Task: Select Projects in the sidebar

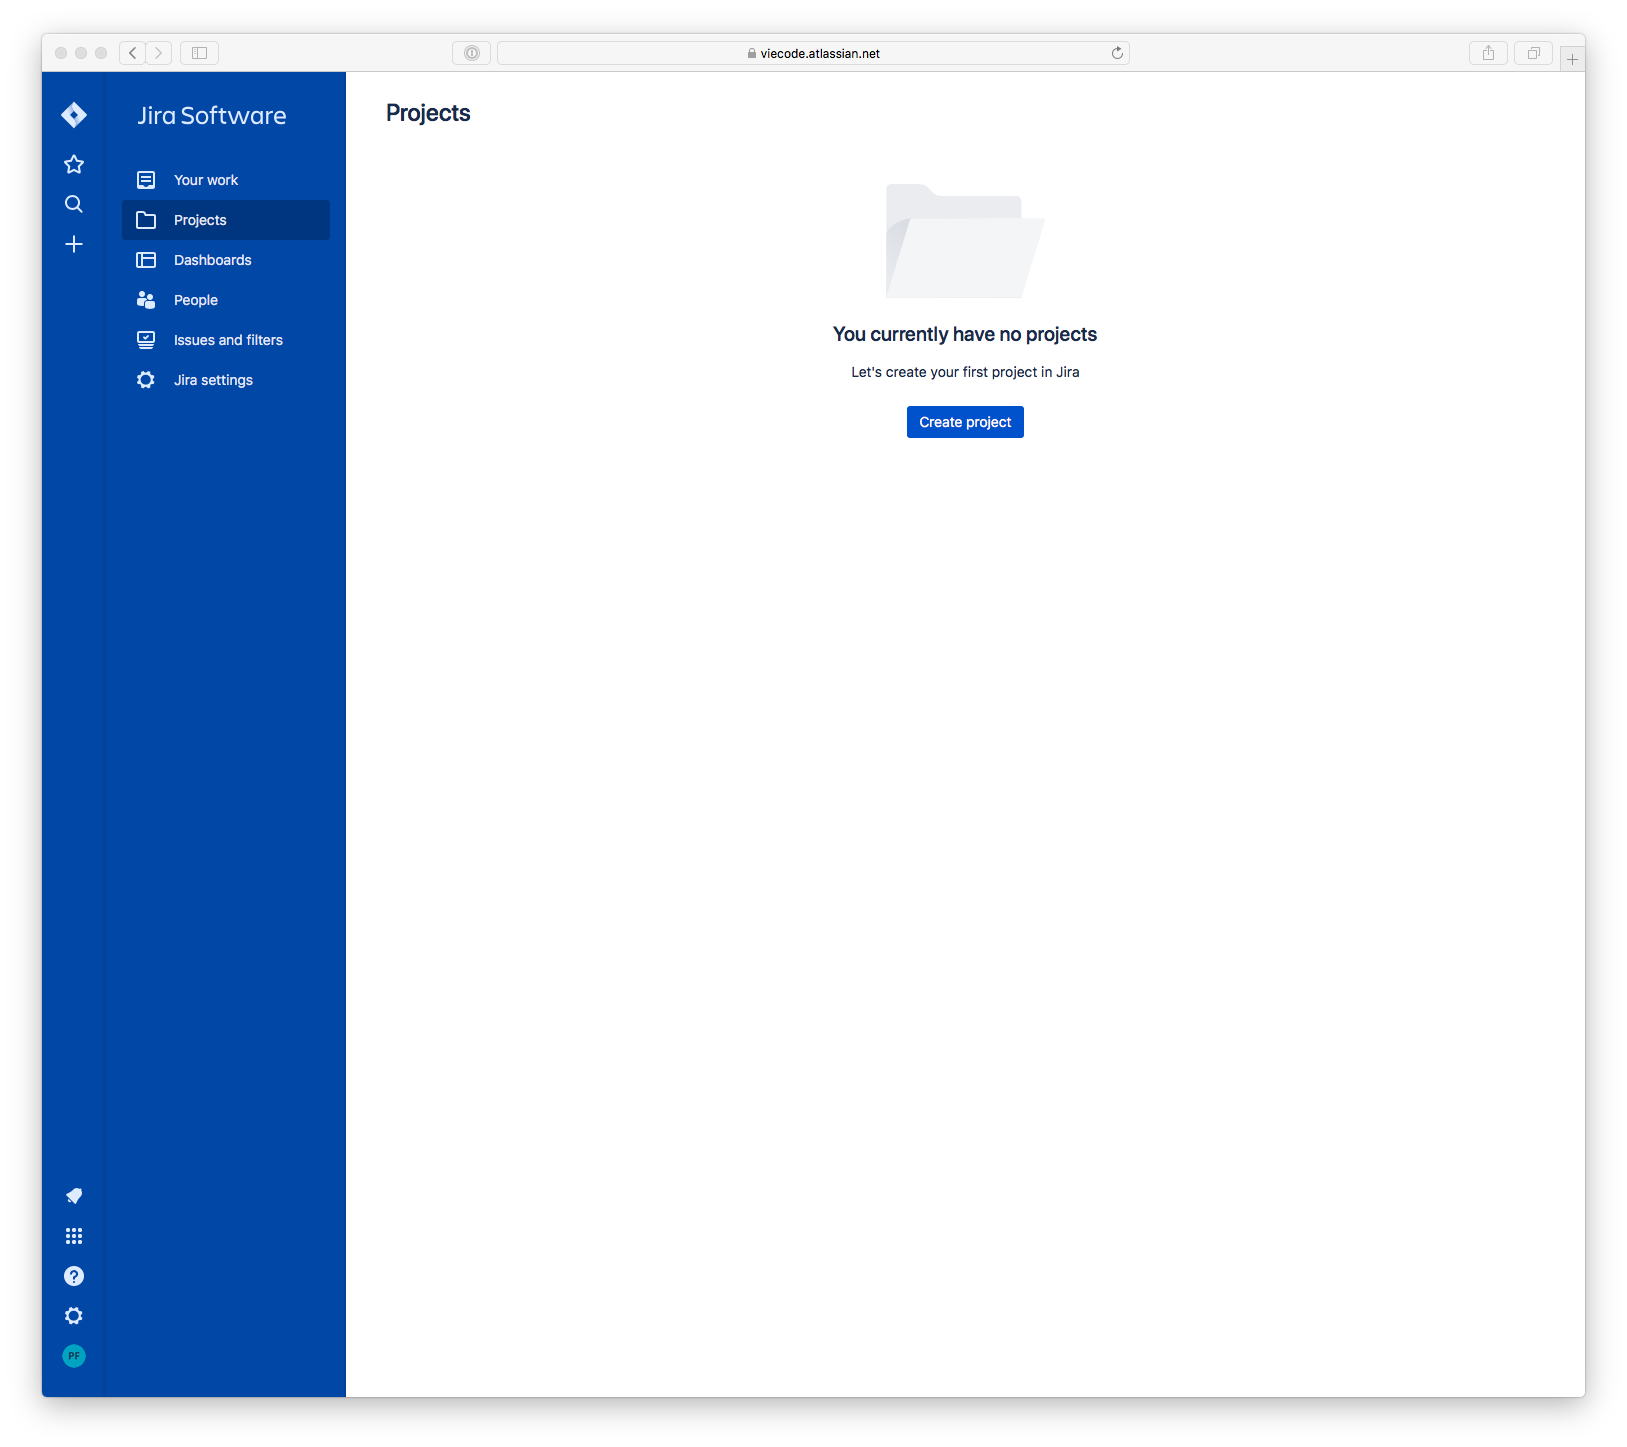Action: 200,220
